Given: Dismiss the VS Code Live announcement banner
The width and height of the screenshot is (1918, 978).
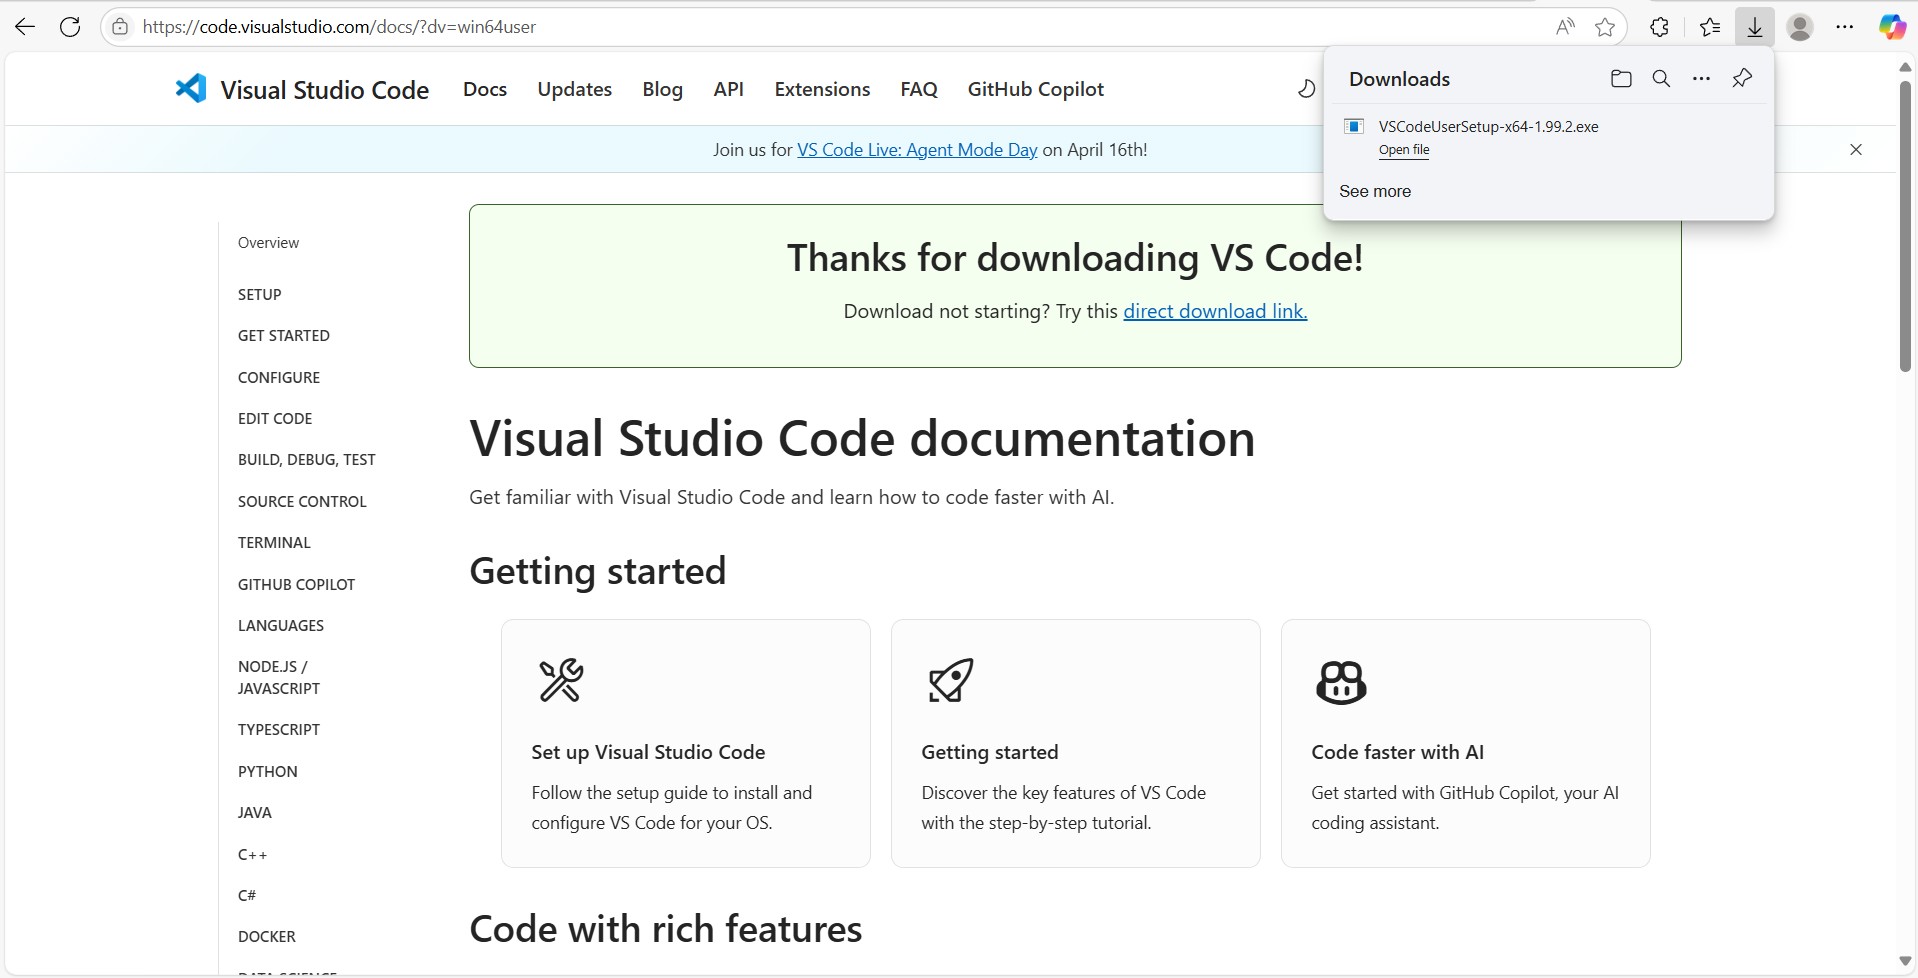Looking at the screenshot, I should (1856, 150).
